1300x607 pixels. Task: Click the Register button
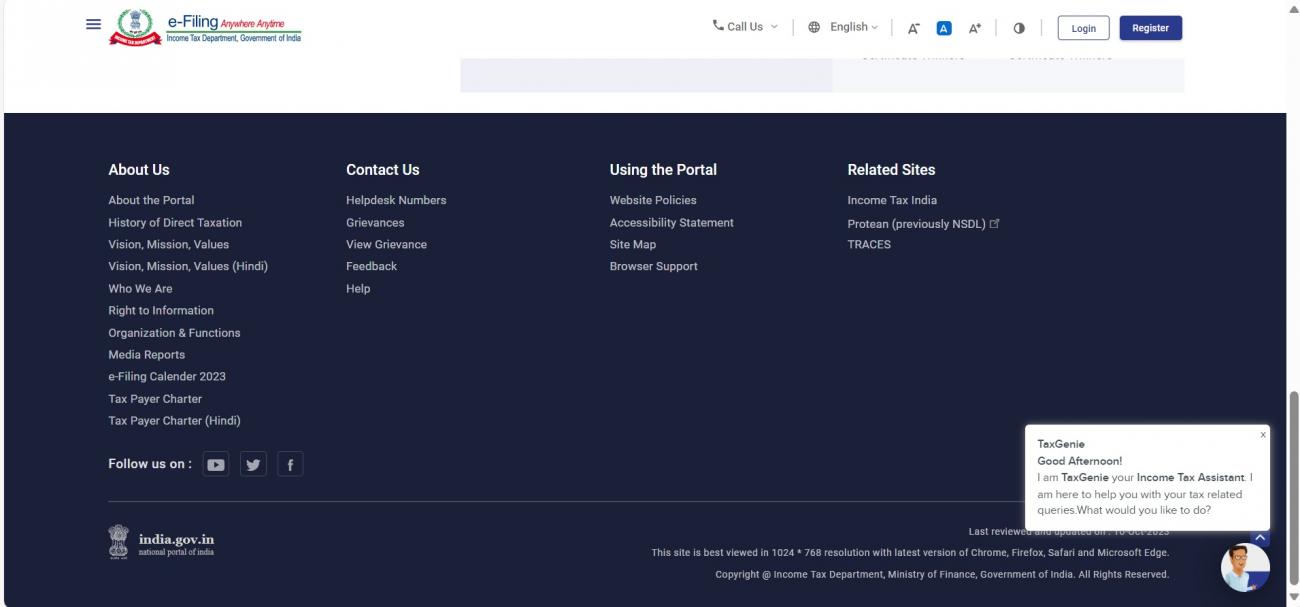[x=1150, y=28]
